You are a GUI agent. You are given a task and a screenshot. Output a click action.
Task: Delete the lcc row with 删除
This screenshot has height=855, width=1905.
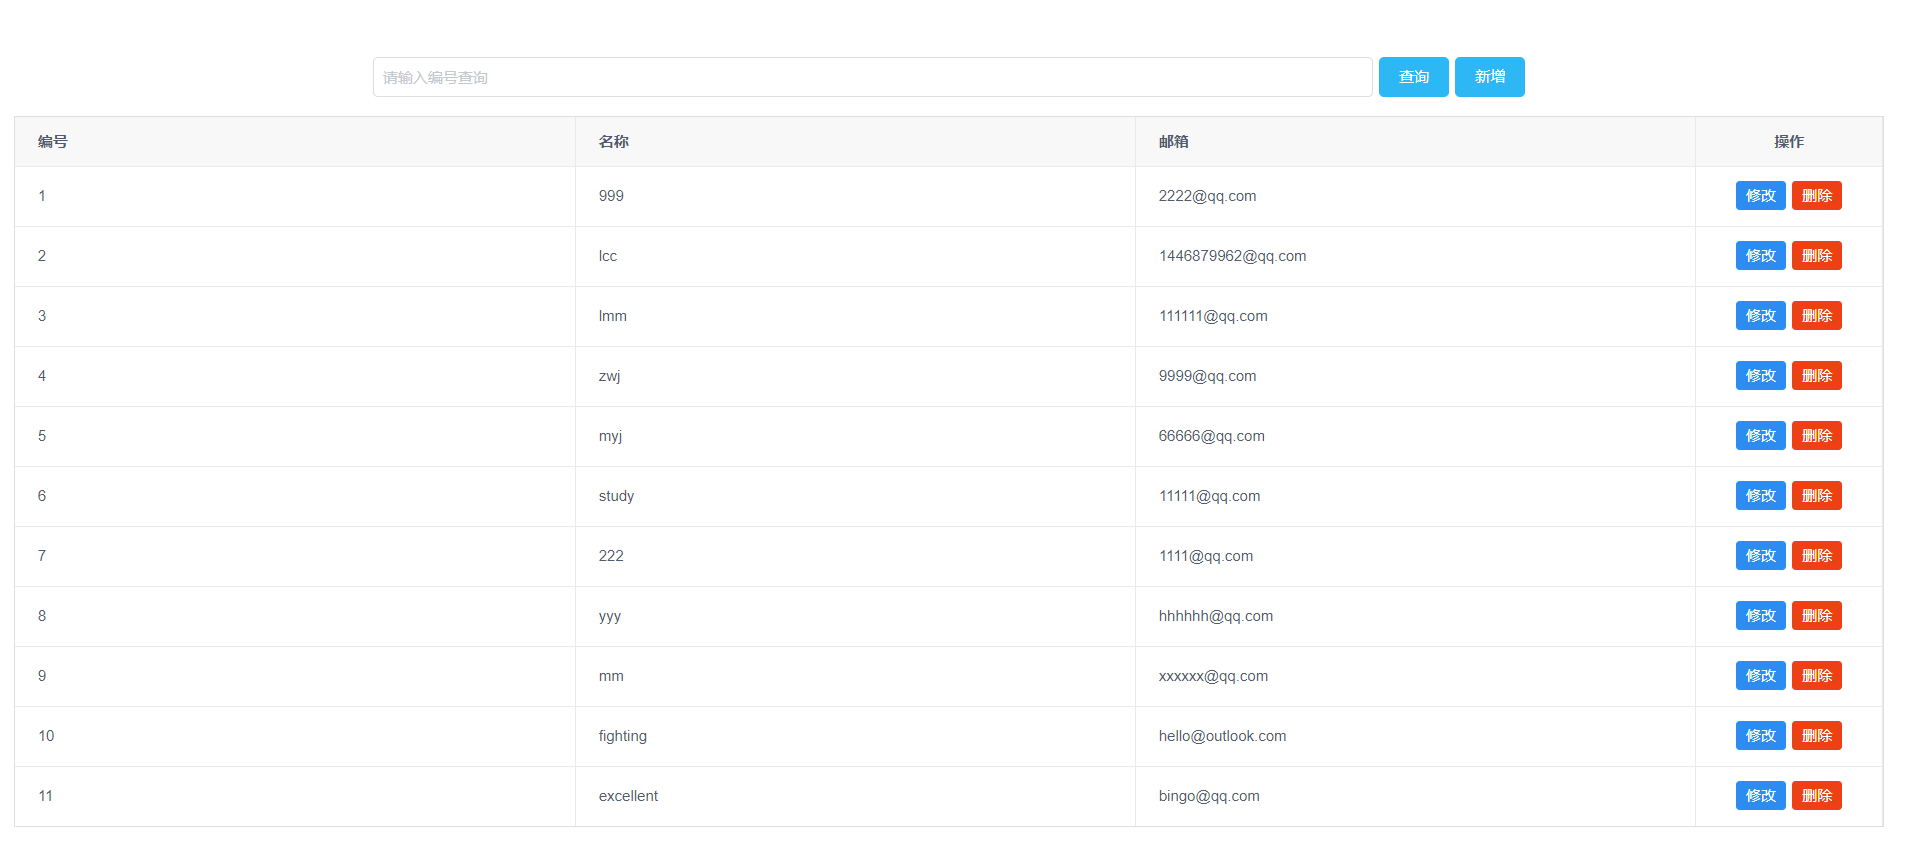[x=1816, y=256]
